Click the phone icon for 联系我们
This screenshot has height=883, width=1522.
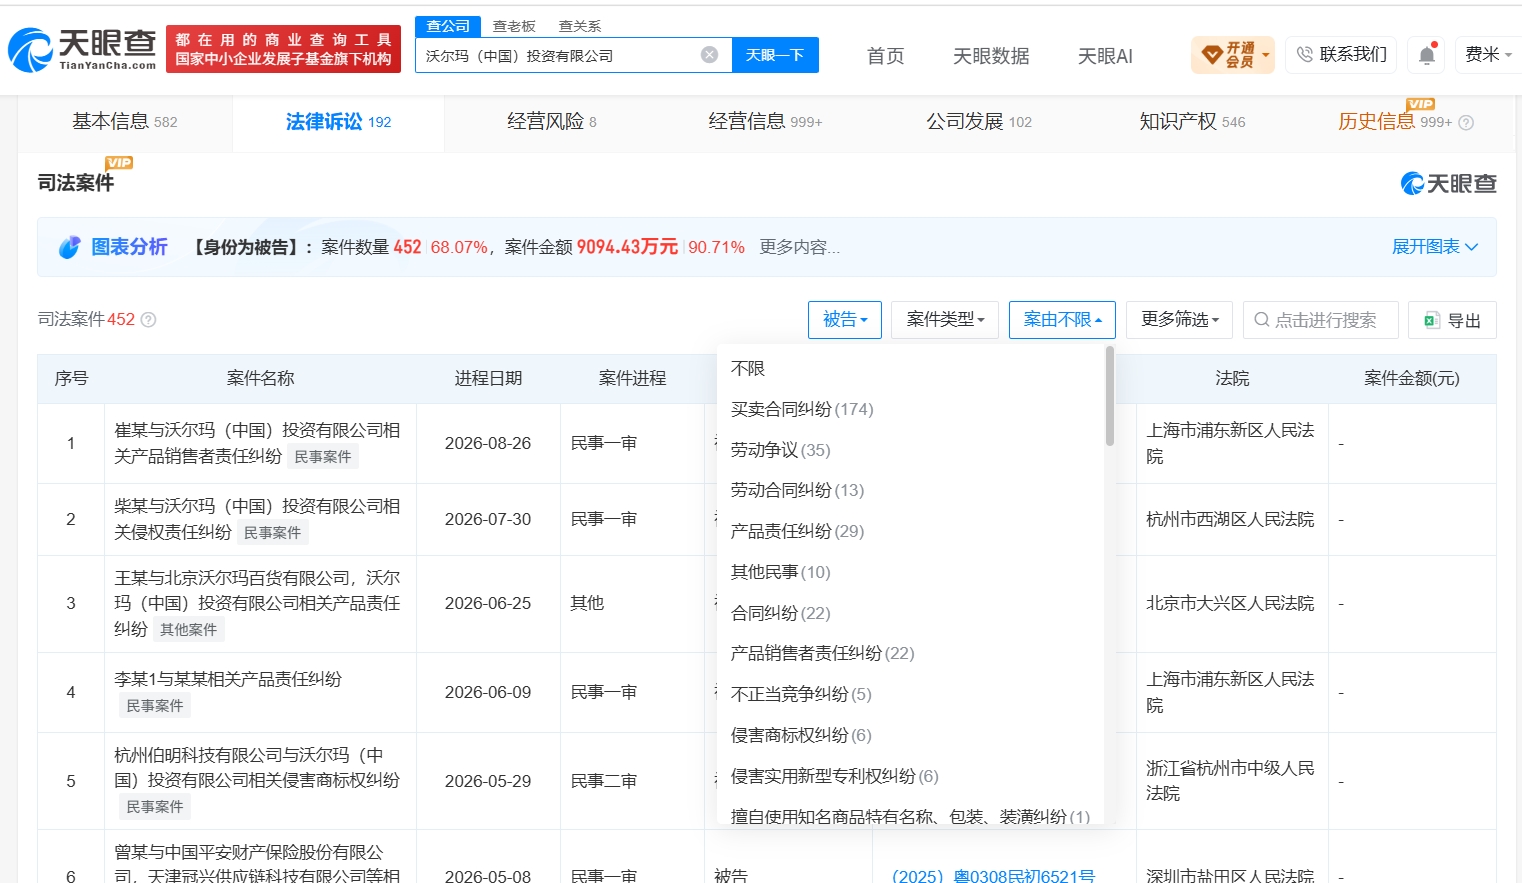[x=1304, y=54]
